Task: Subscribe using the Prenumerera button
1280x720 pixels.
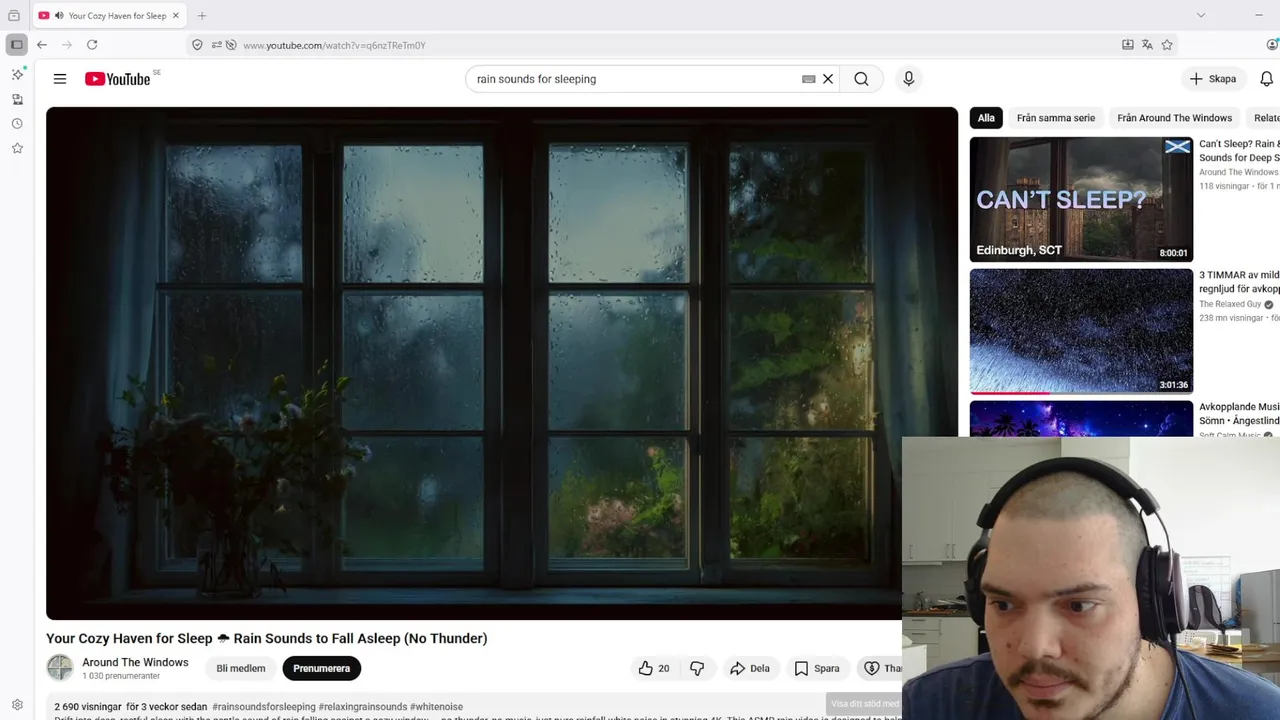Action: pyautogui.click(x=321, y=668)
